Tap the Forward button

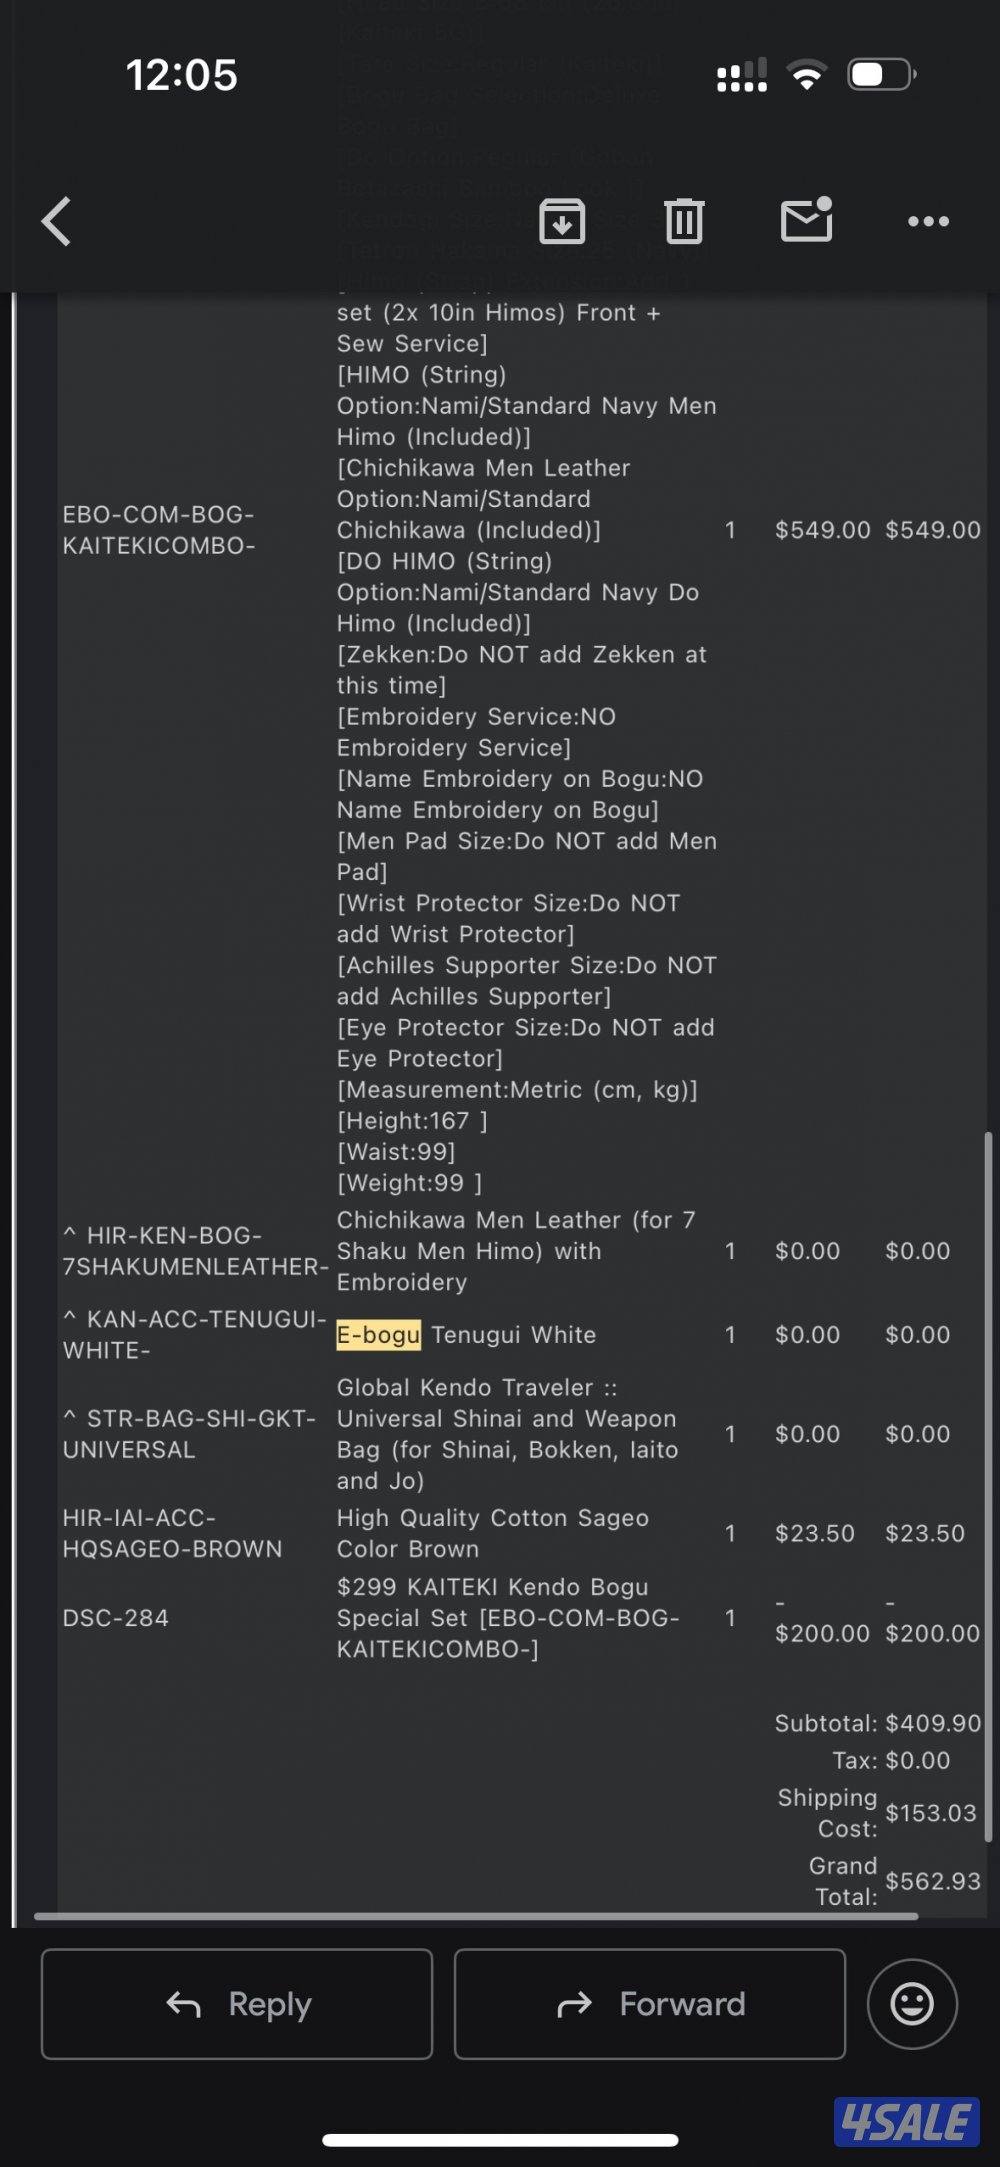[650, 2003]
